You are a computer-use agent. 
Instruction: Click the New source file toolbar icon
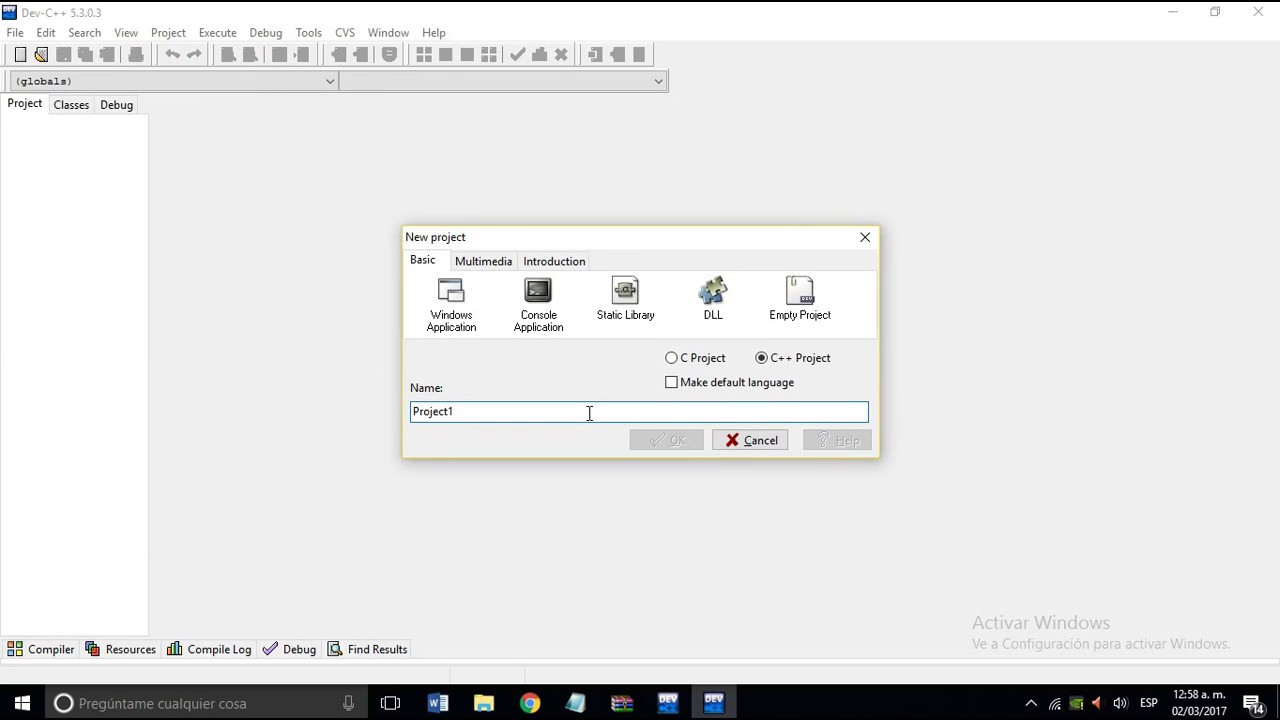point(20,55)
